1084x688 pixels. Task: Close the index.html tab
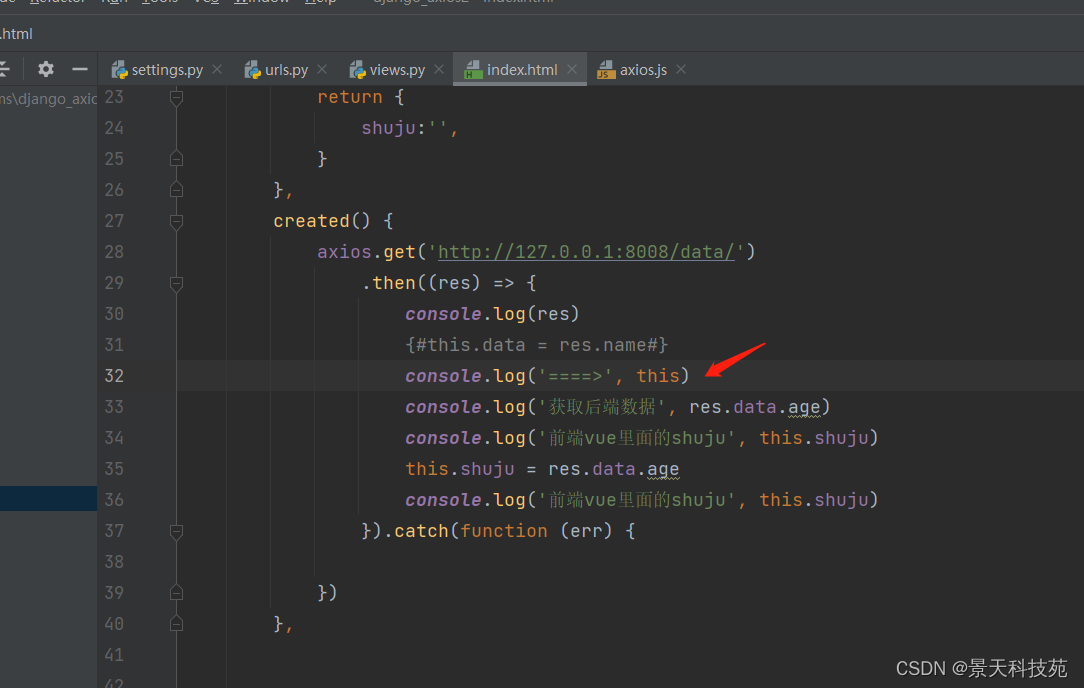[572, 69]
